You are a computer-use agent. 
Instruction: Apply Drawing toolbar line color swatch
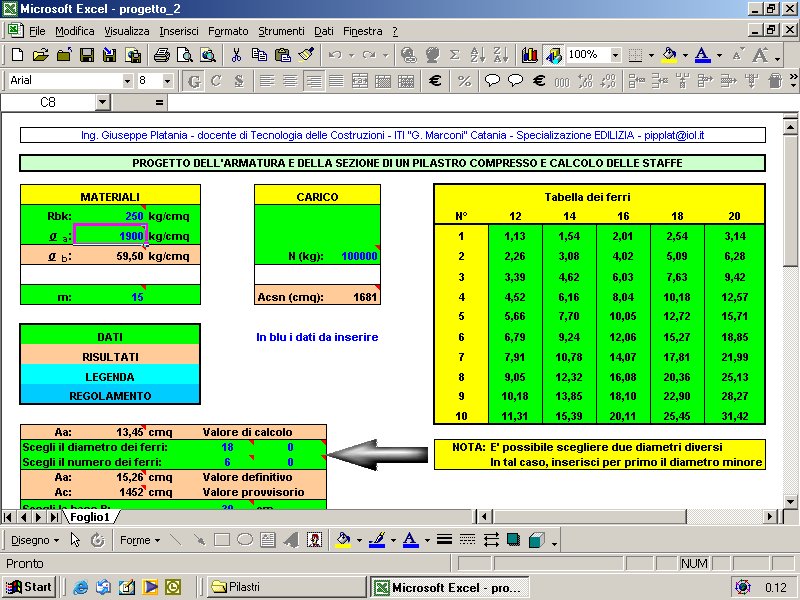coord(377,540)
